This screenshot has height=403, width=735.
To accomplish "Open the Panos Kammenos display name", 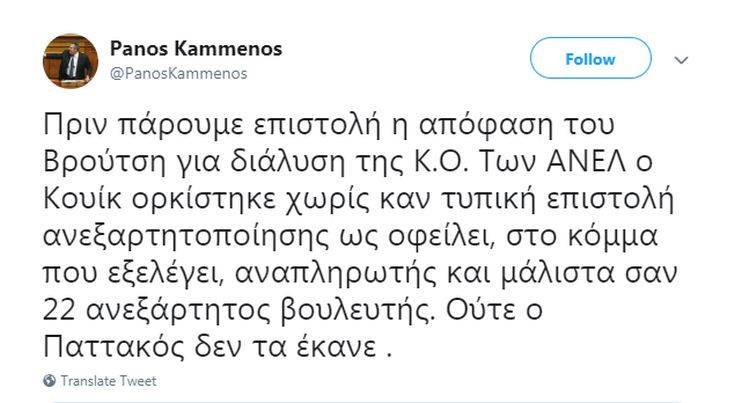I will 195,49.
